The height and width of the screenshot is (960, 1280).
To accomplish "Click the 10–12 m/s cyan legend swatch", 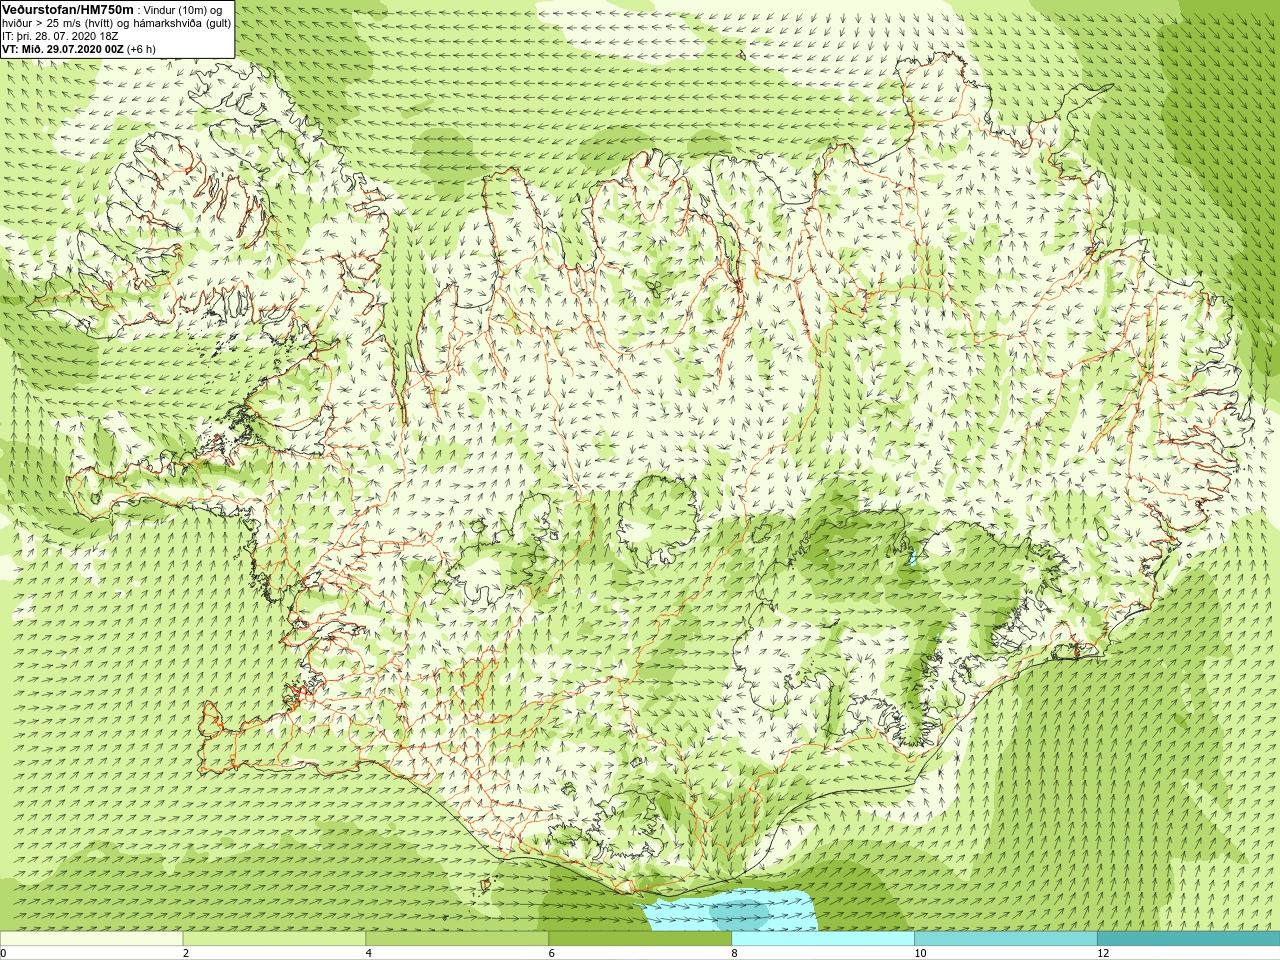I will coord(1006,939).
